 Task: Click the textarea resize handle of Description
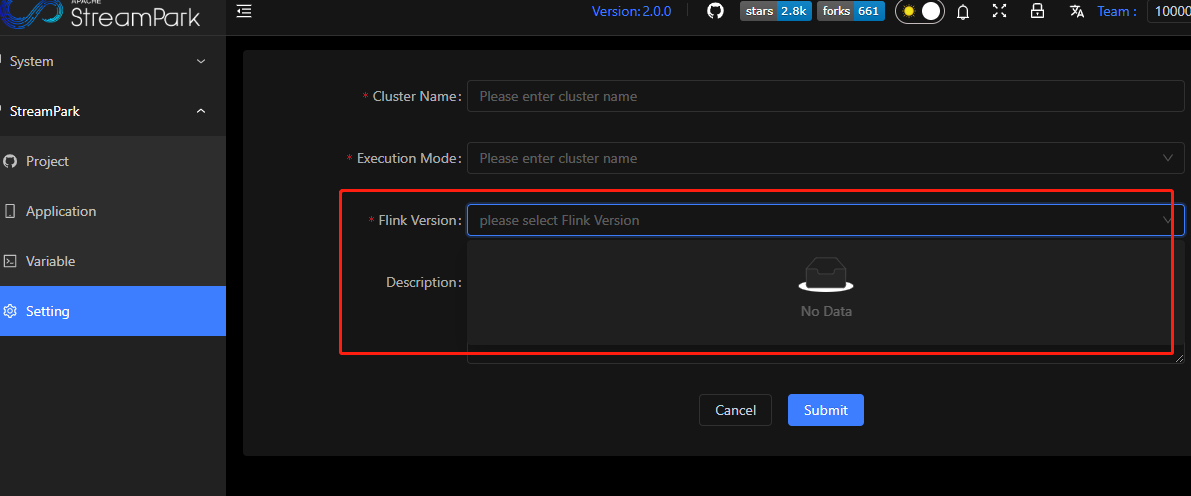click(x=1180, y=358)
